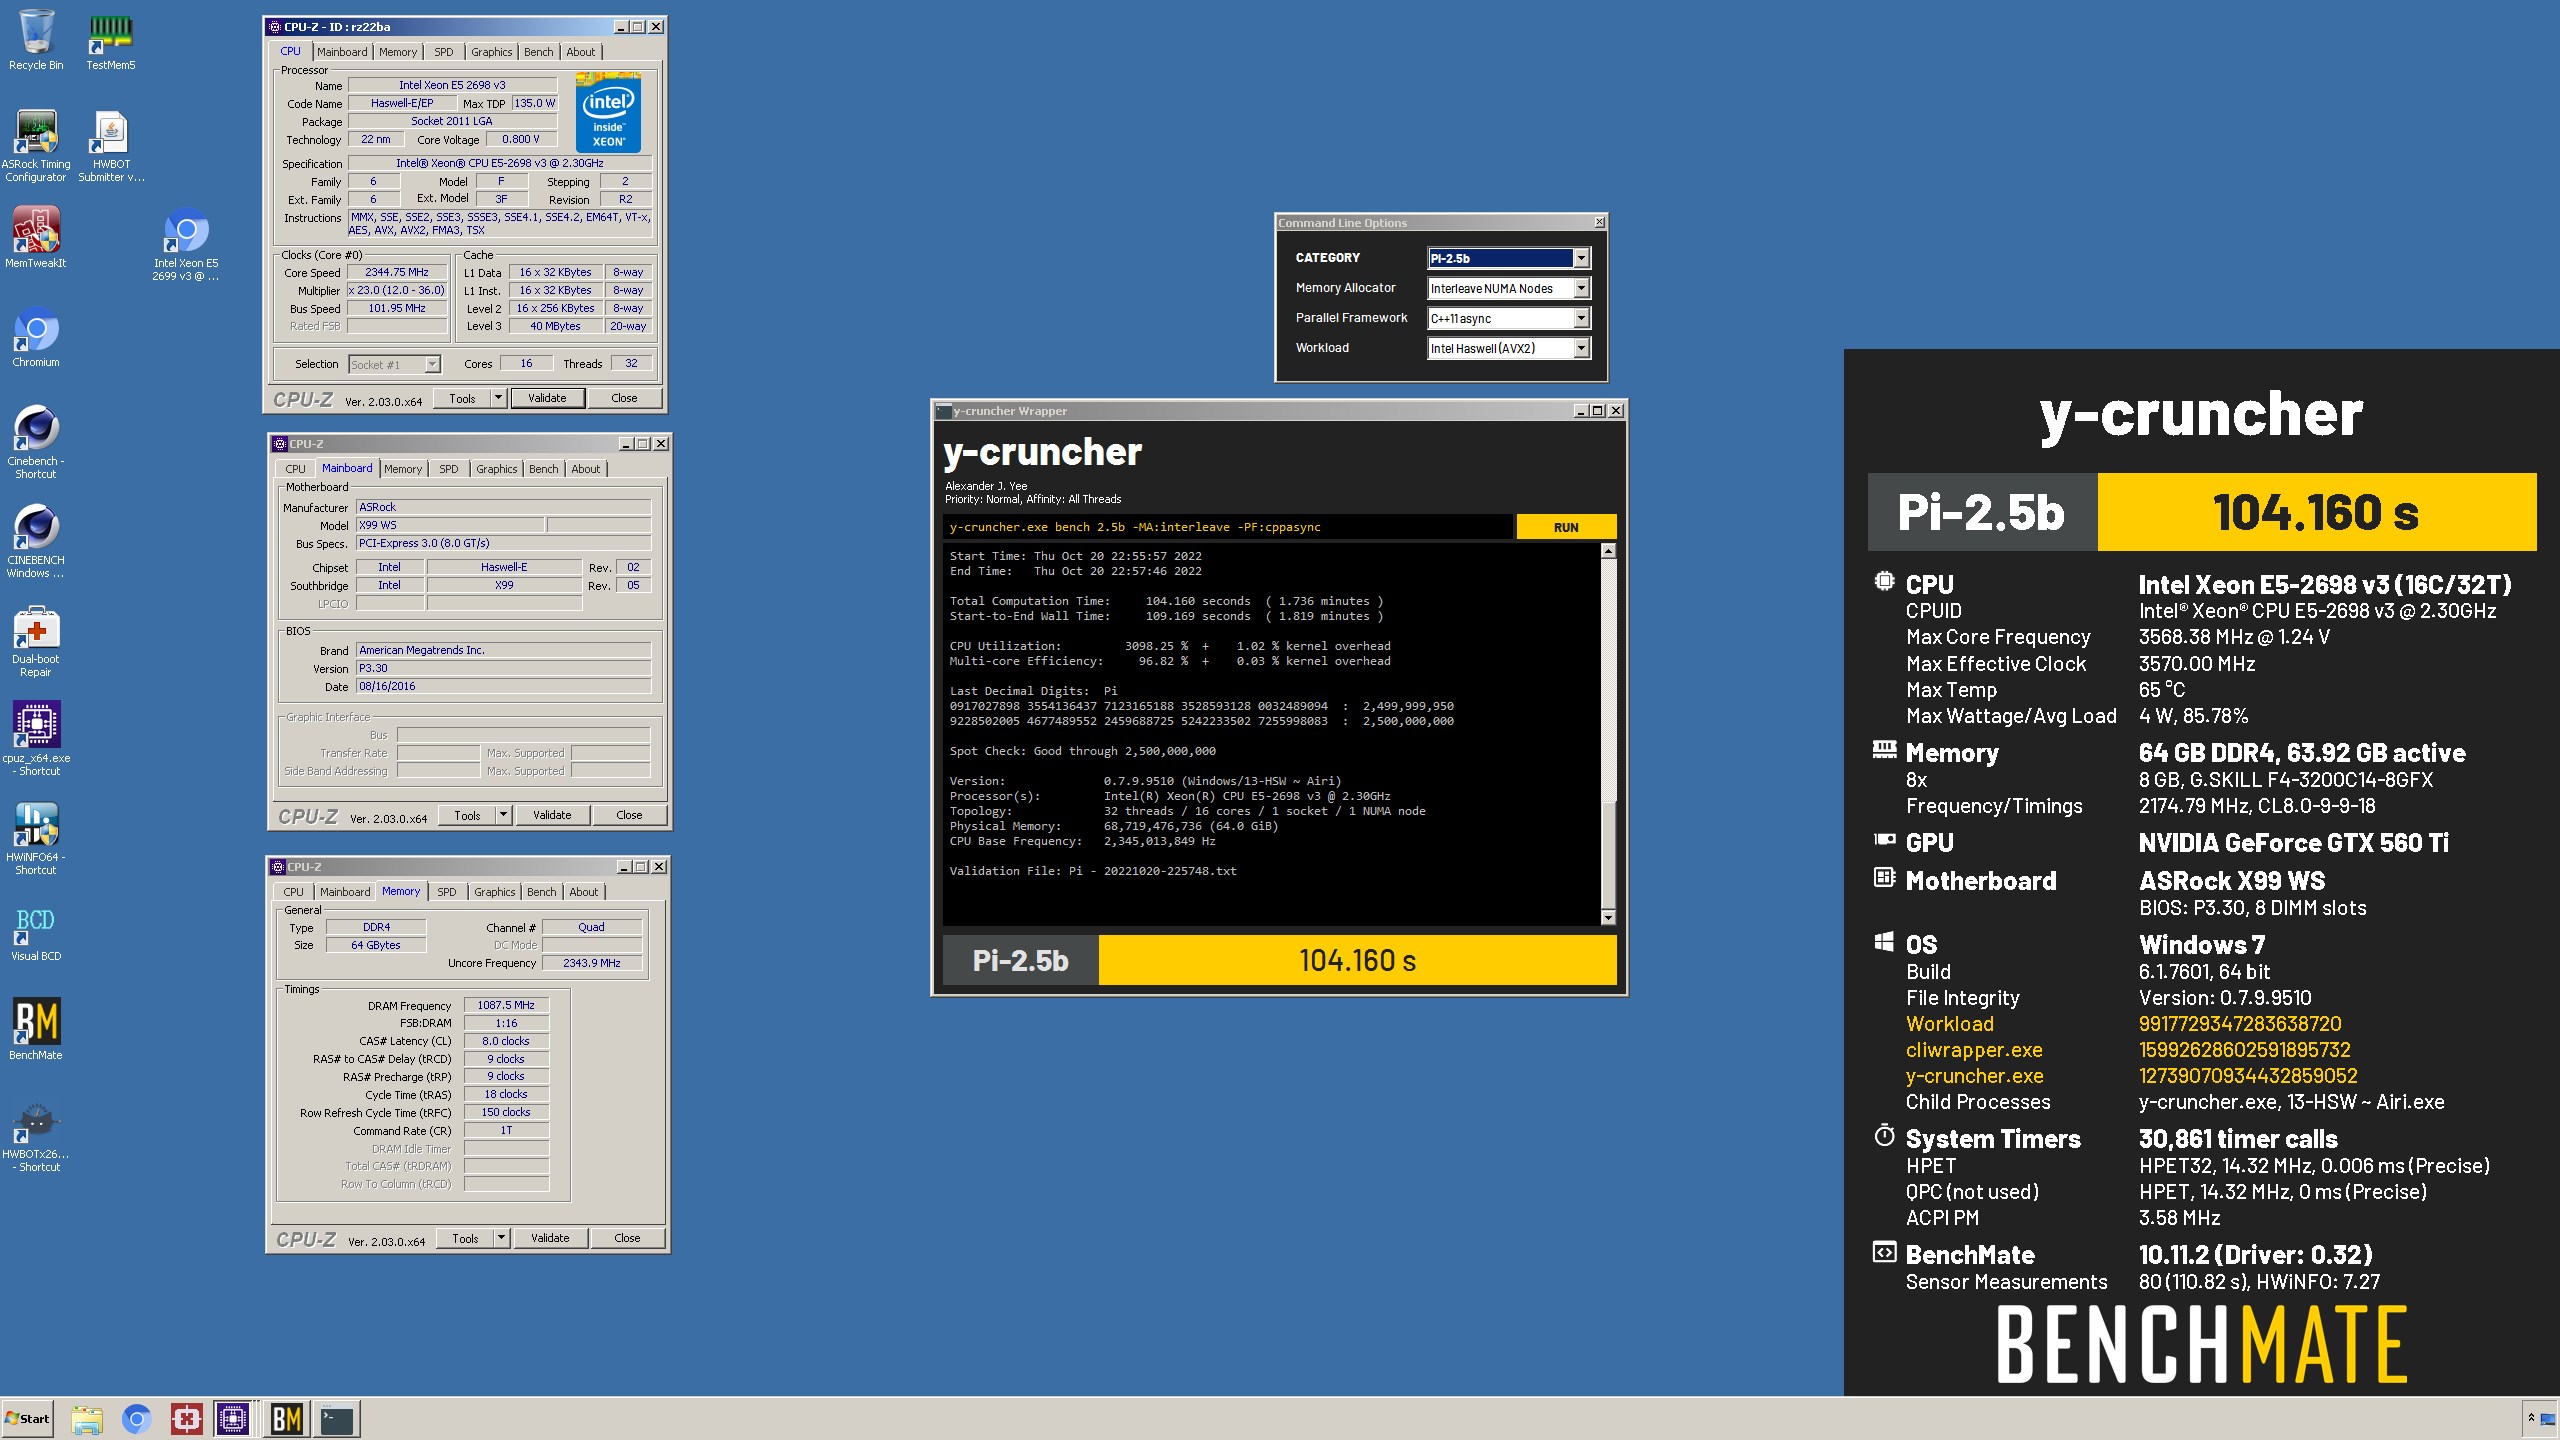Click 'Validation File: Pi - 20221020-225748.txt'

1093,871
